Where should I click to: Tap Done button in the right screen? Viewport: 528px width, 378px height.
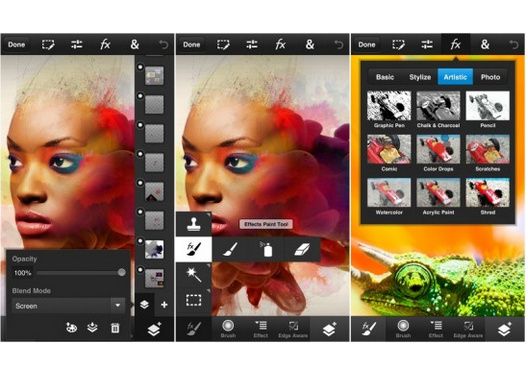pos(367,44)
